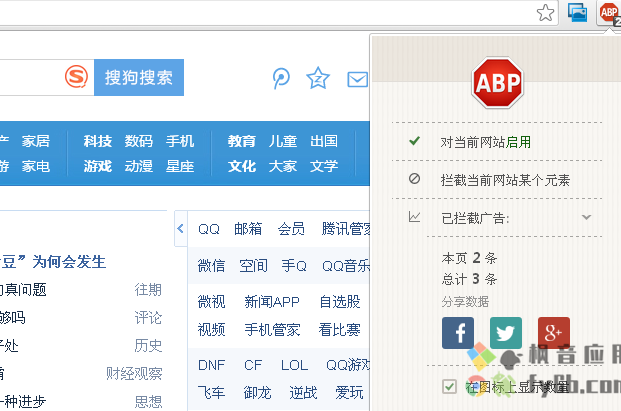The height and width of the screenshot is (411, 621).
Task: Toggle 对当前网站启用 checkmark
Action: 414,141
